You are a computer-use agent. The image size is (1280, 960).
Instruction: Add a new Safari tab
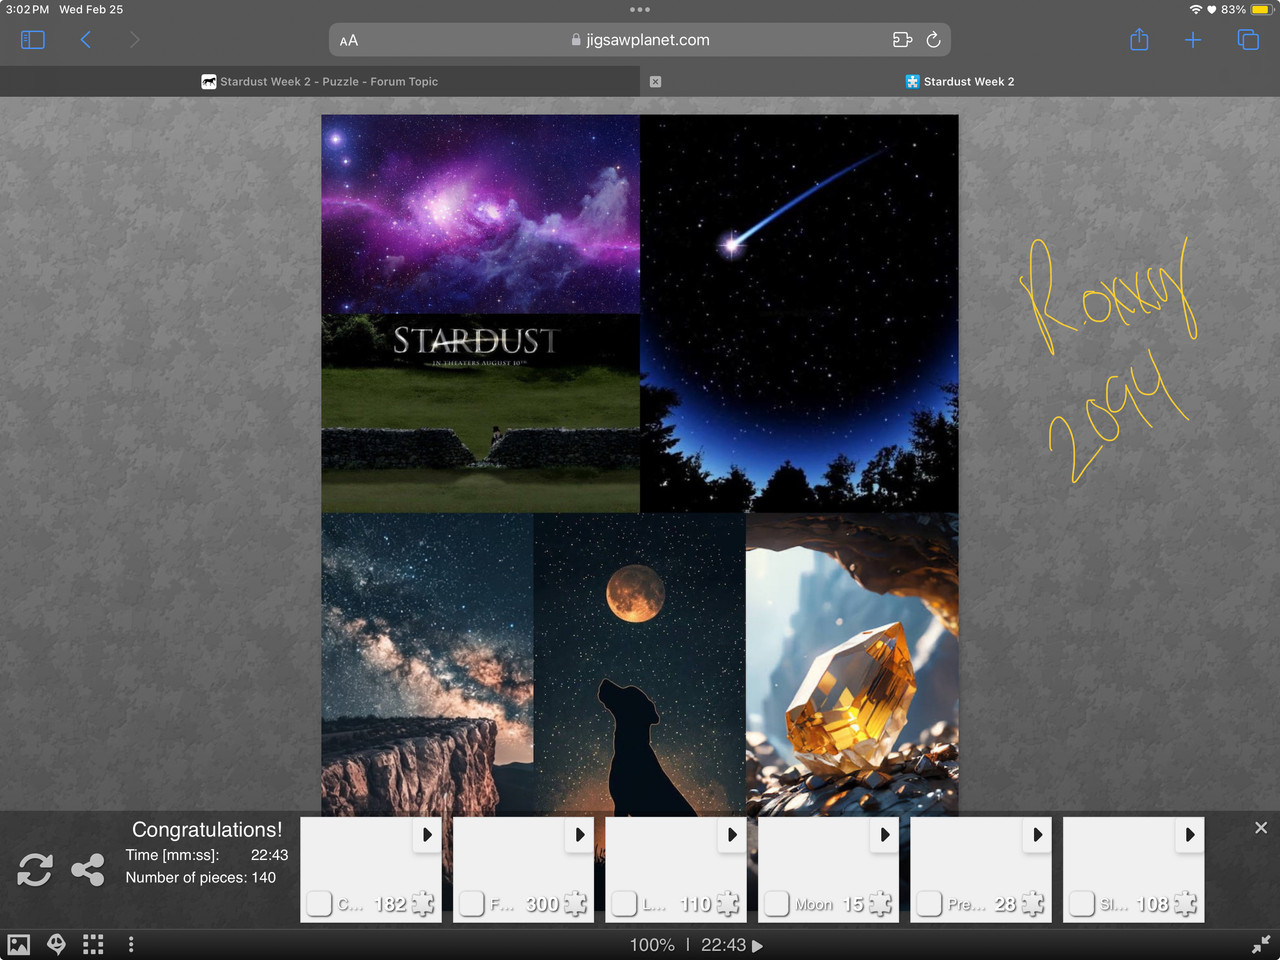(1193, 40)
